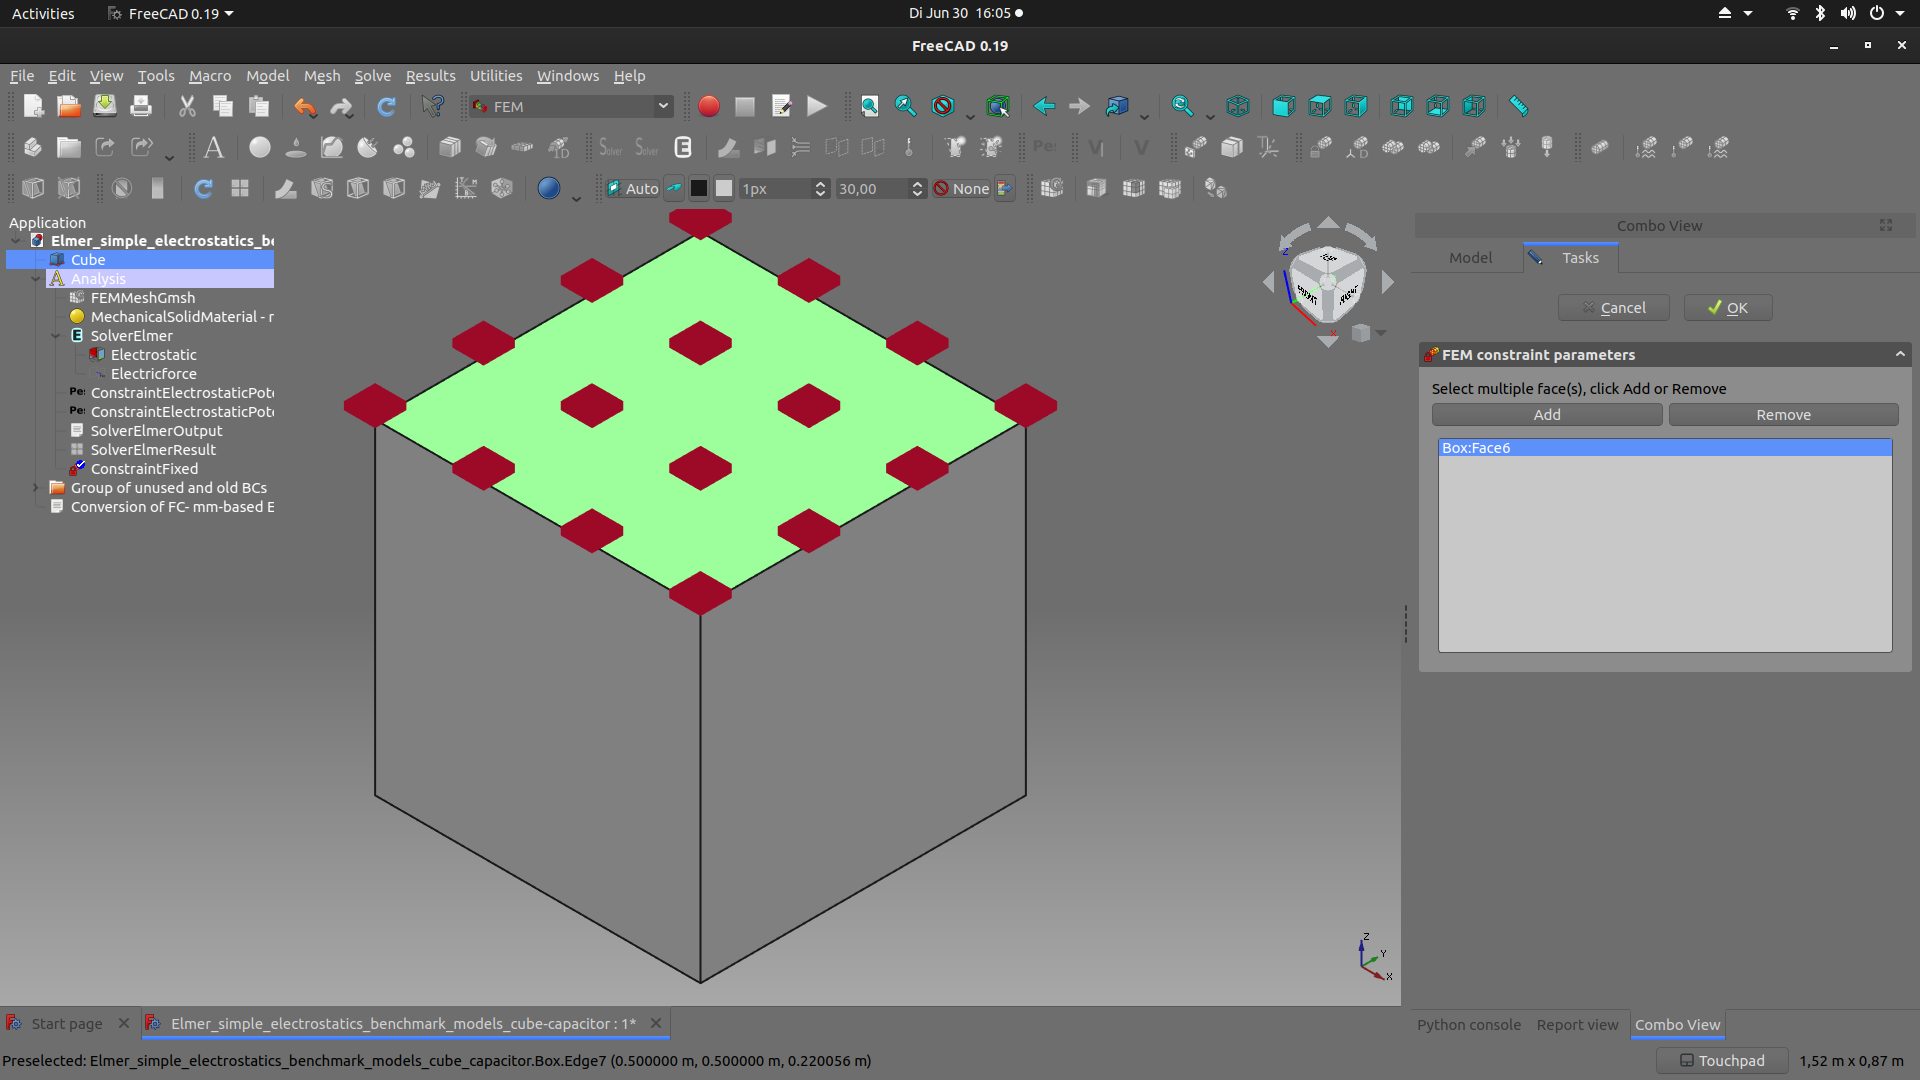Click the Remove face button
The height and width of the screenshot is (1080, 1920).
click(x=1783, y=415)
